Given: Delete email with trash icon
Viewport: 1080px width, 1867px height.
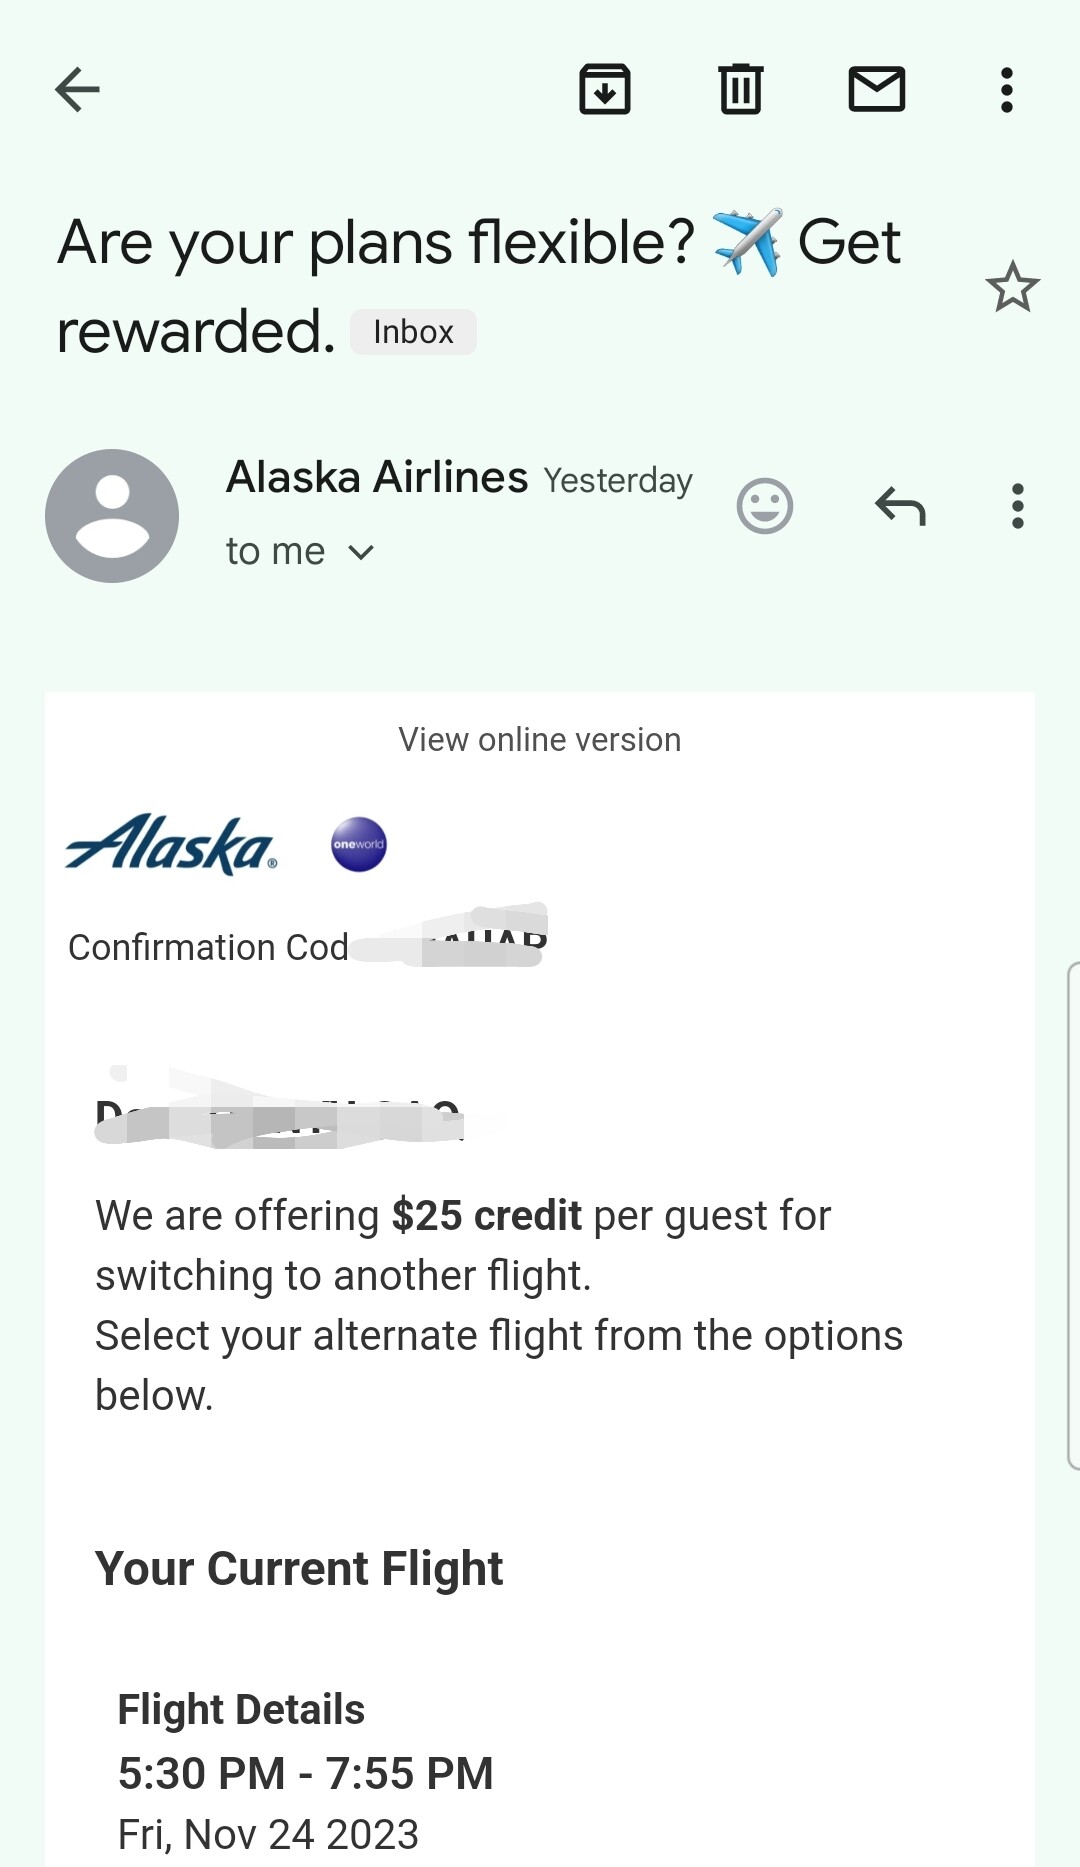Looking at the screenshot, I should point(741,90).
